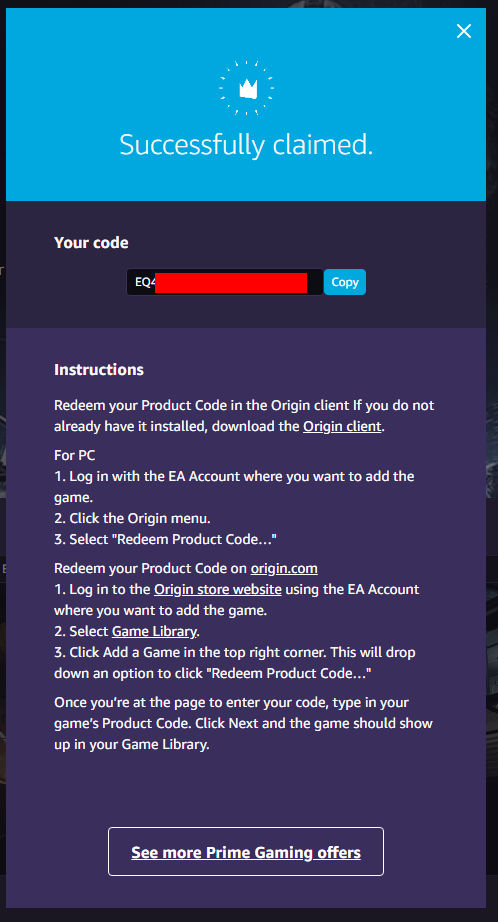This screenshot has width=498, height=922.
Task: Click the step Click the Origin menu
Action: click(x=132, y=519)
